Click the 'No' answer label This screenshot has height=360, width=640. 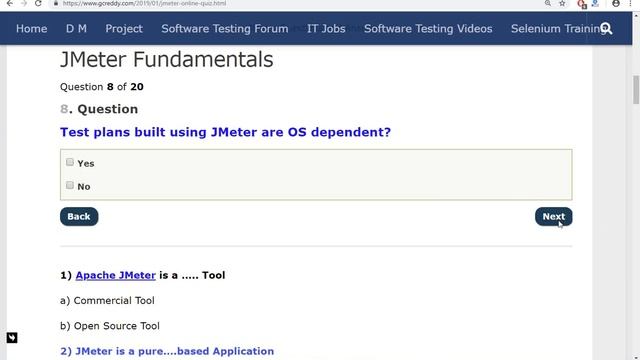click(84, 187)
